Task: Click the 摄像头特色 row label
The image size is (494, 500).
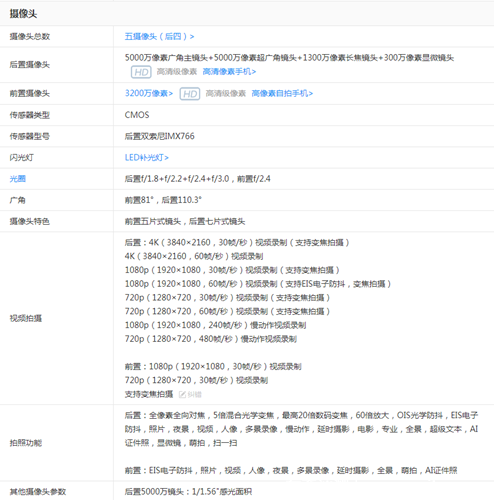Action: 30,221
